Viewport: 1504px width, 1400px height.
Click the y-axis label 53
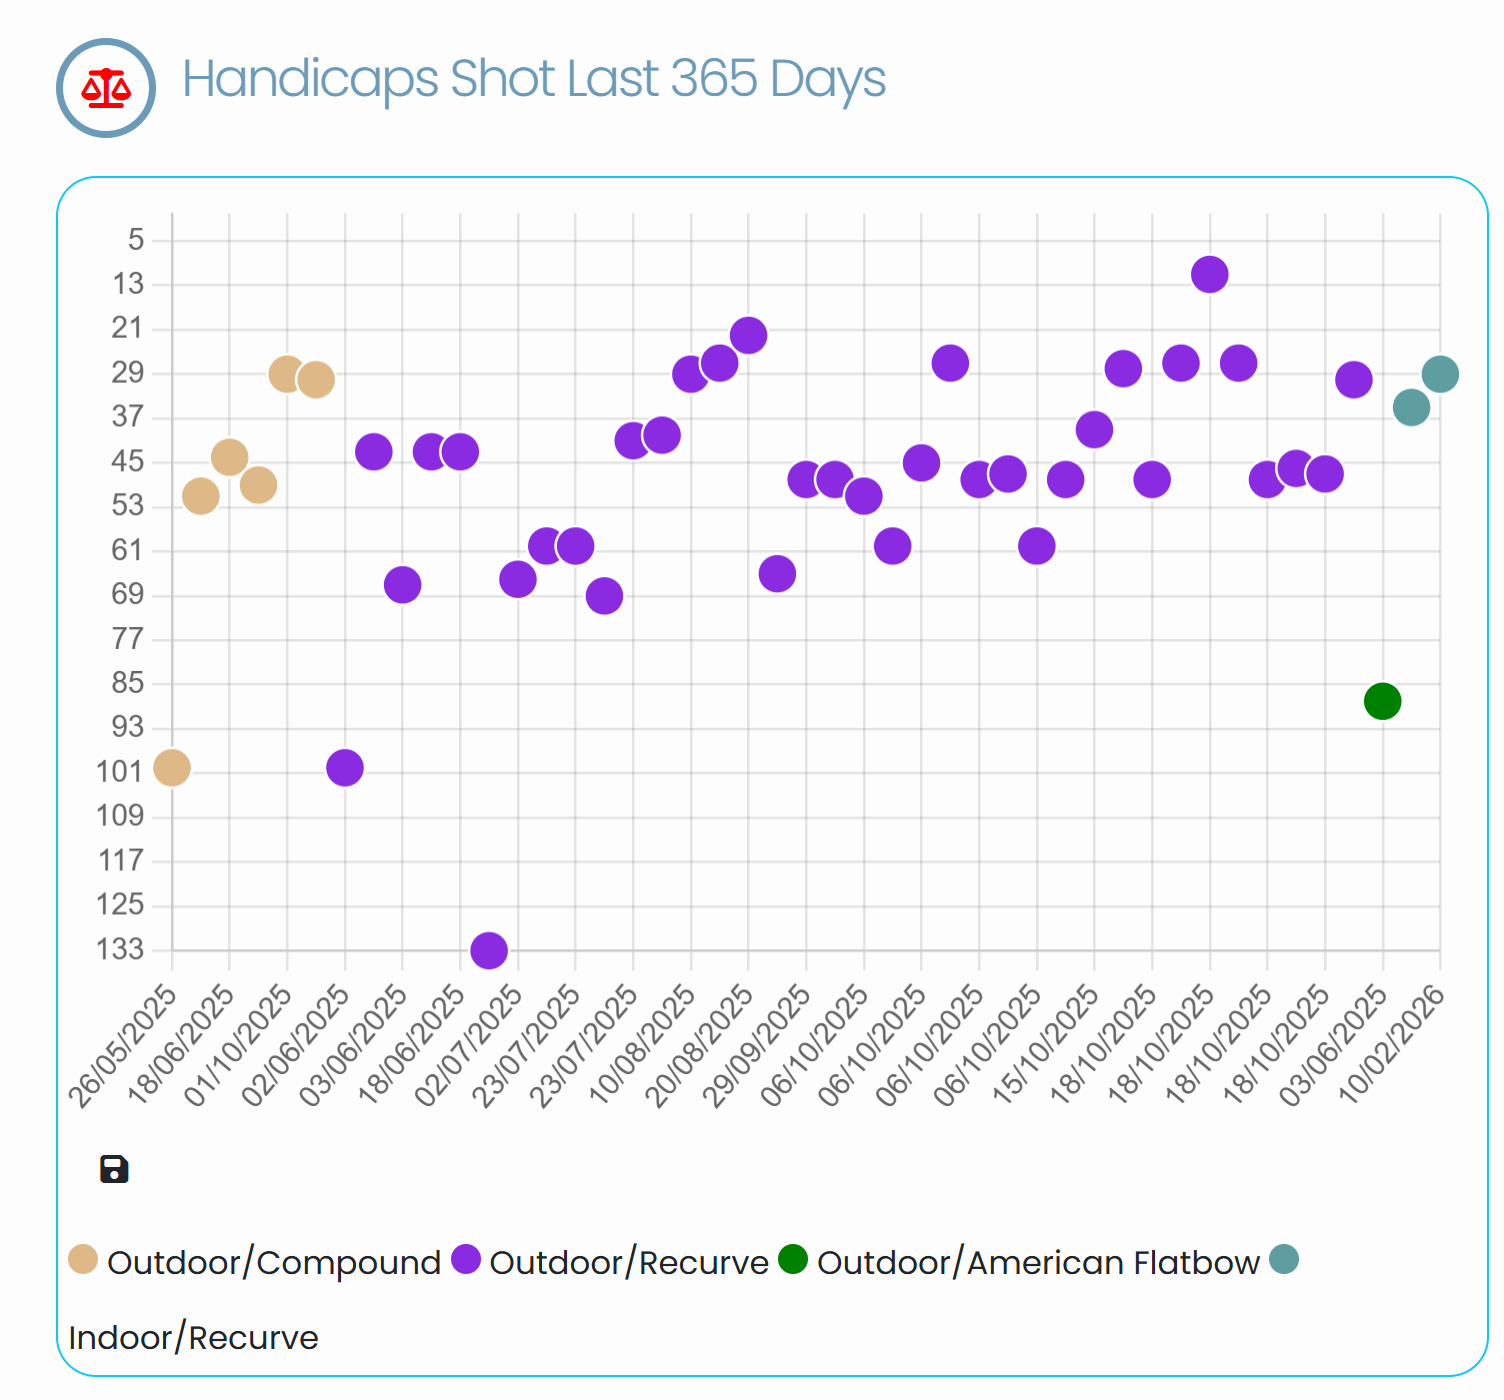coord(128,506)
